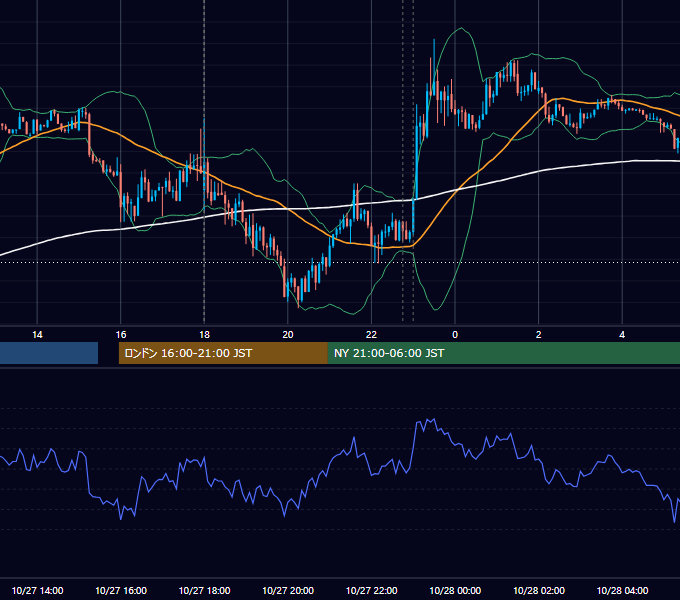Click the 10/27 14:00 date label
Viewport: 680px width, 600px height.
(37, 590)
